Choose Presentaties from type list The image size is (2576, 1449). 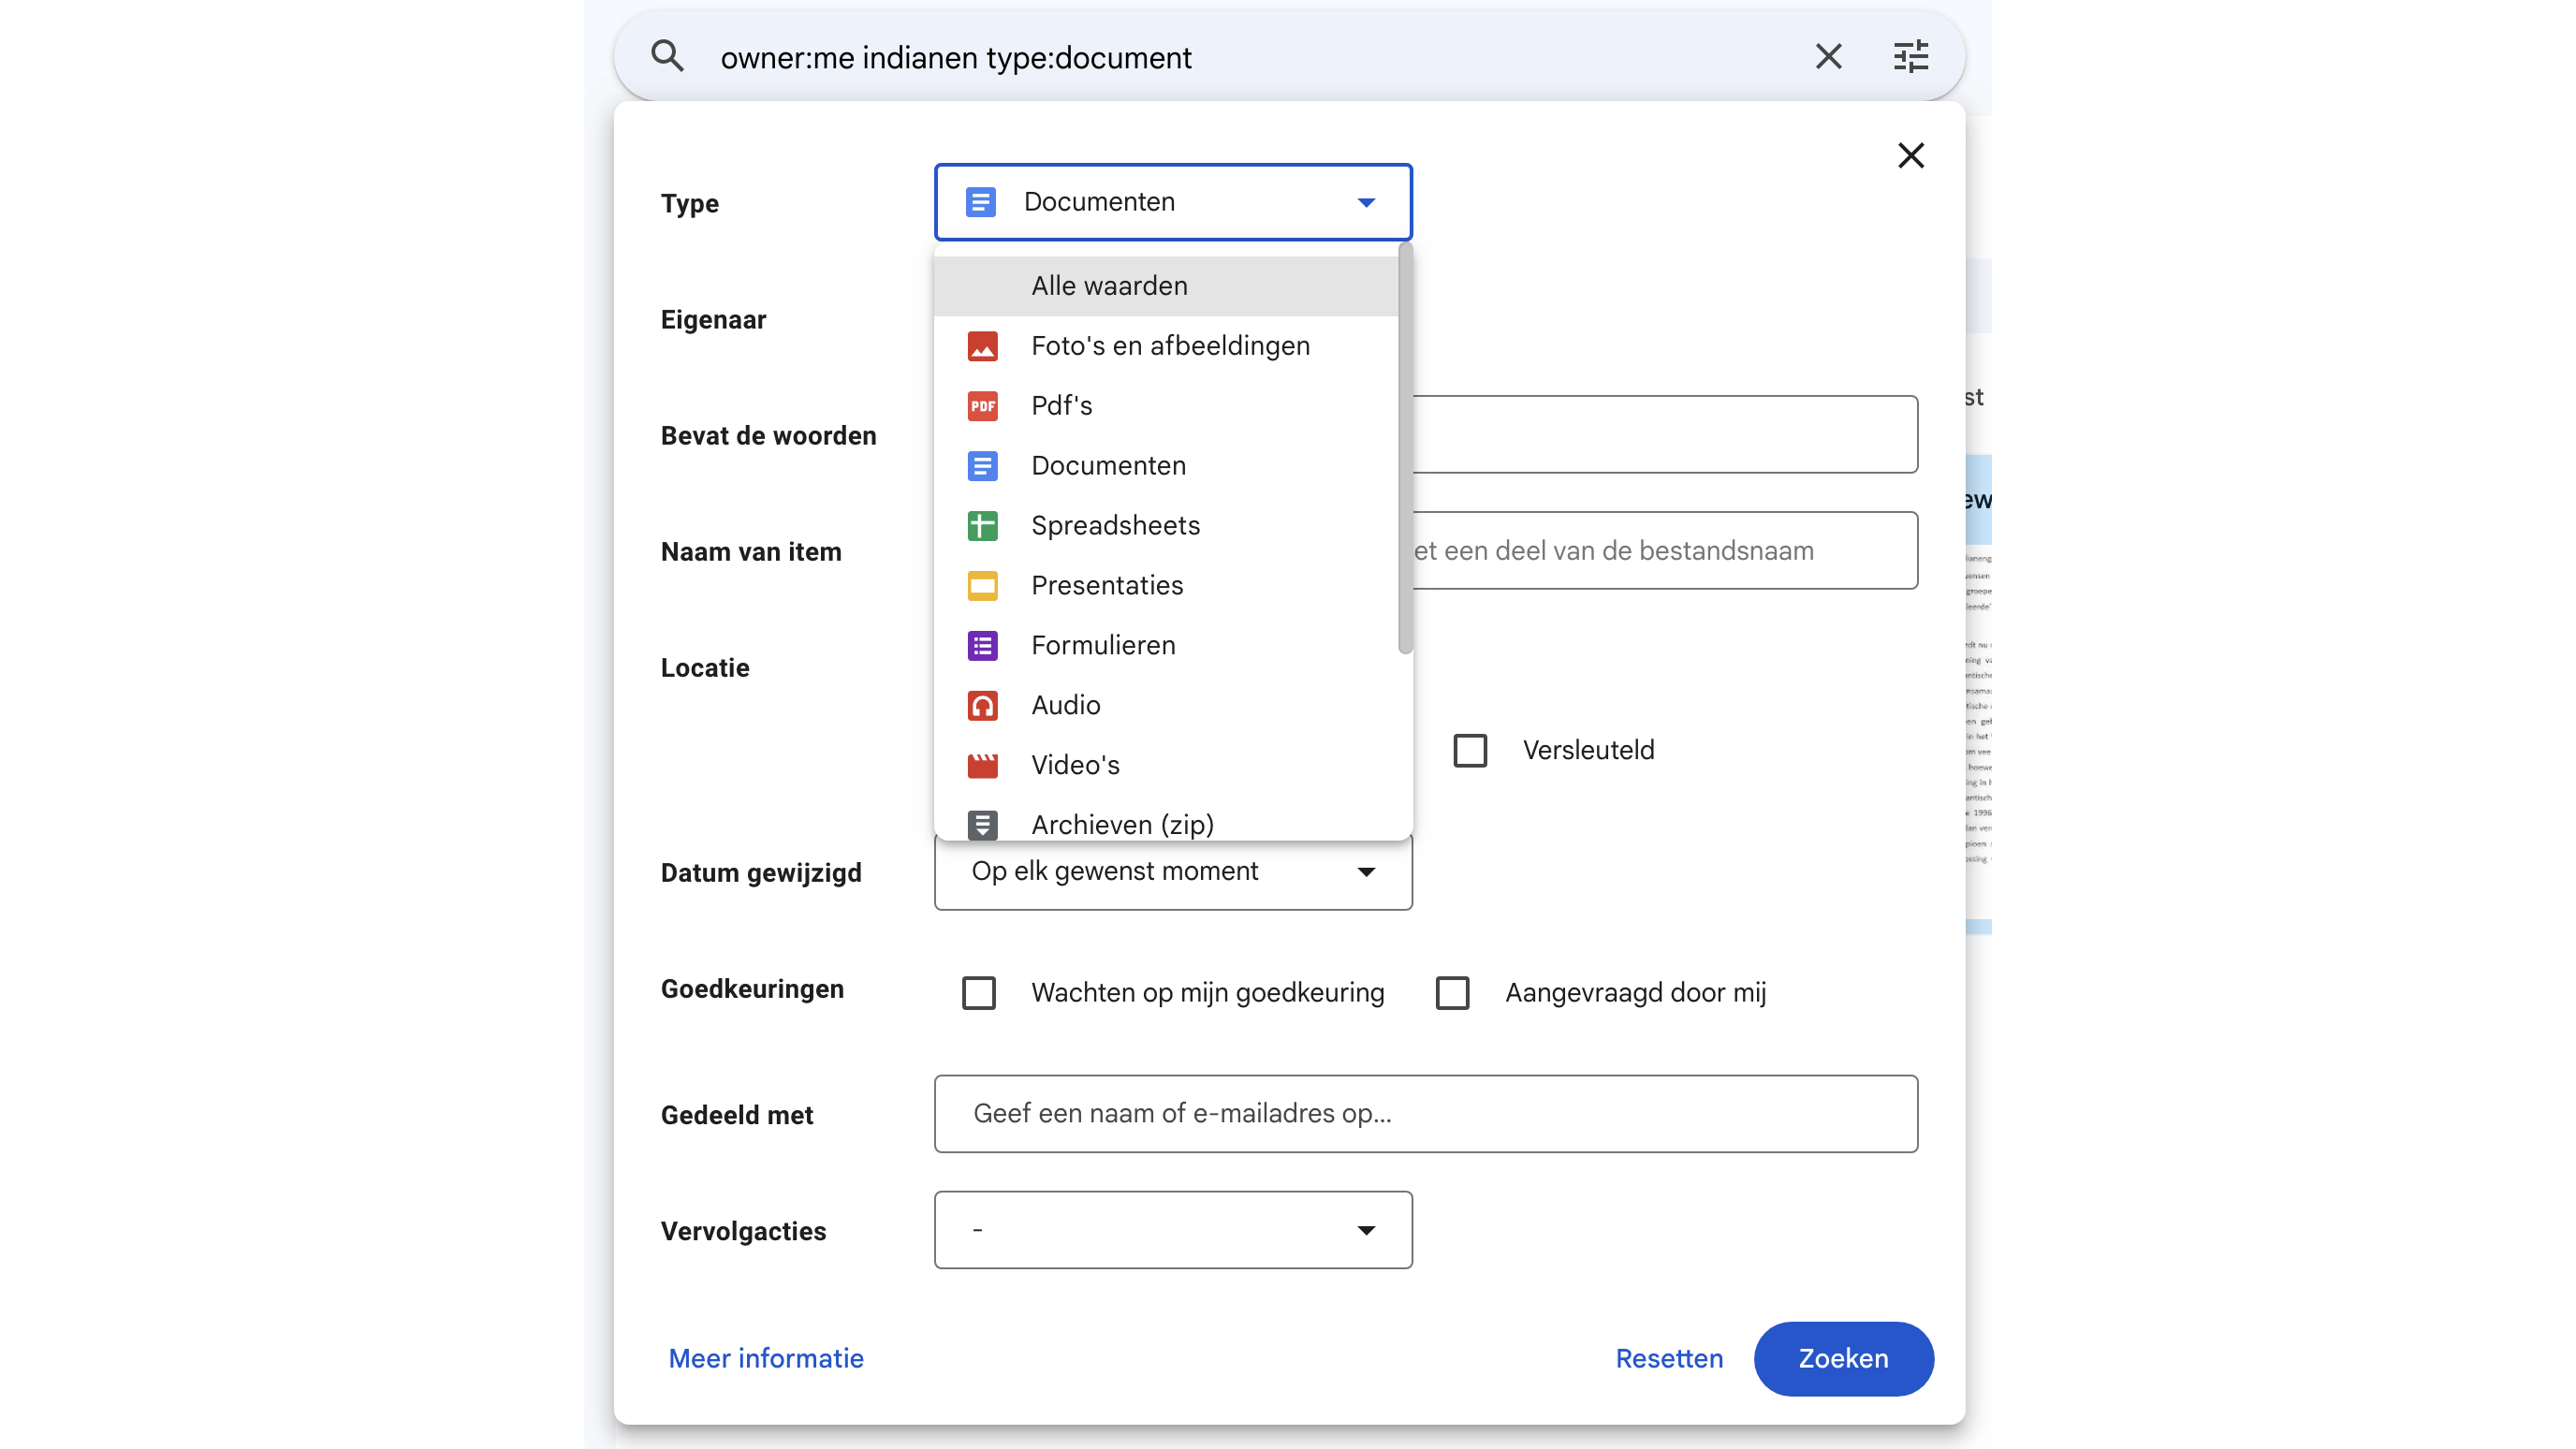tap(1107, 586)
